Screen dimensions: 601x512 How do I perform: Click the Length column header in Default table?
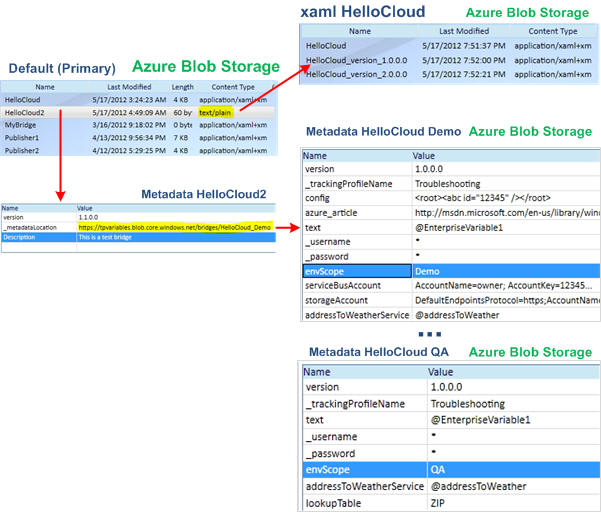point(182,87)
